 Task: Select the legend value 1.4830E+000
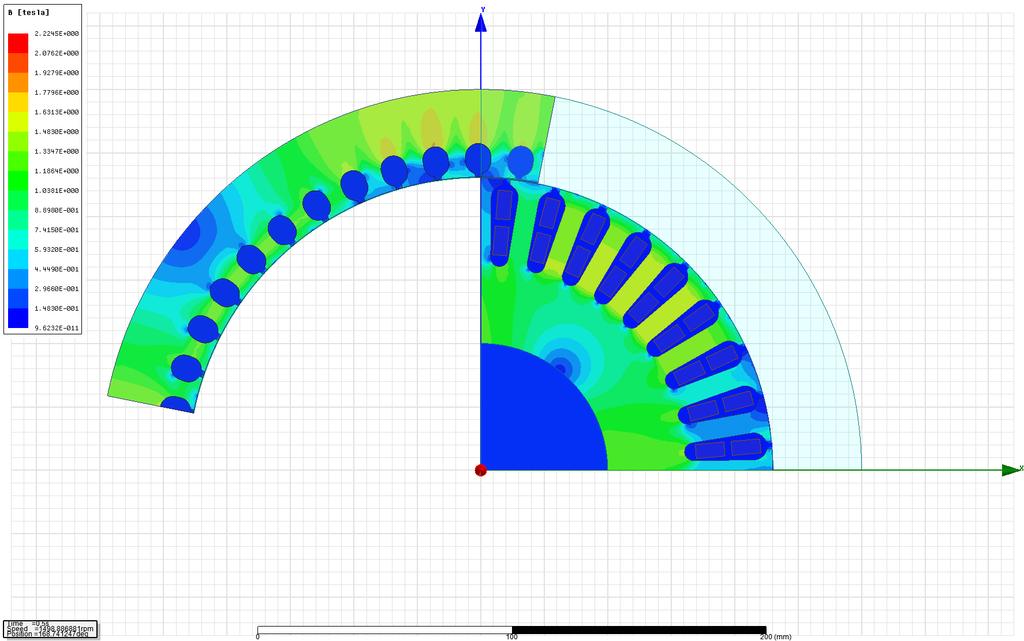[57, 131]
